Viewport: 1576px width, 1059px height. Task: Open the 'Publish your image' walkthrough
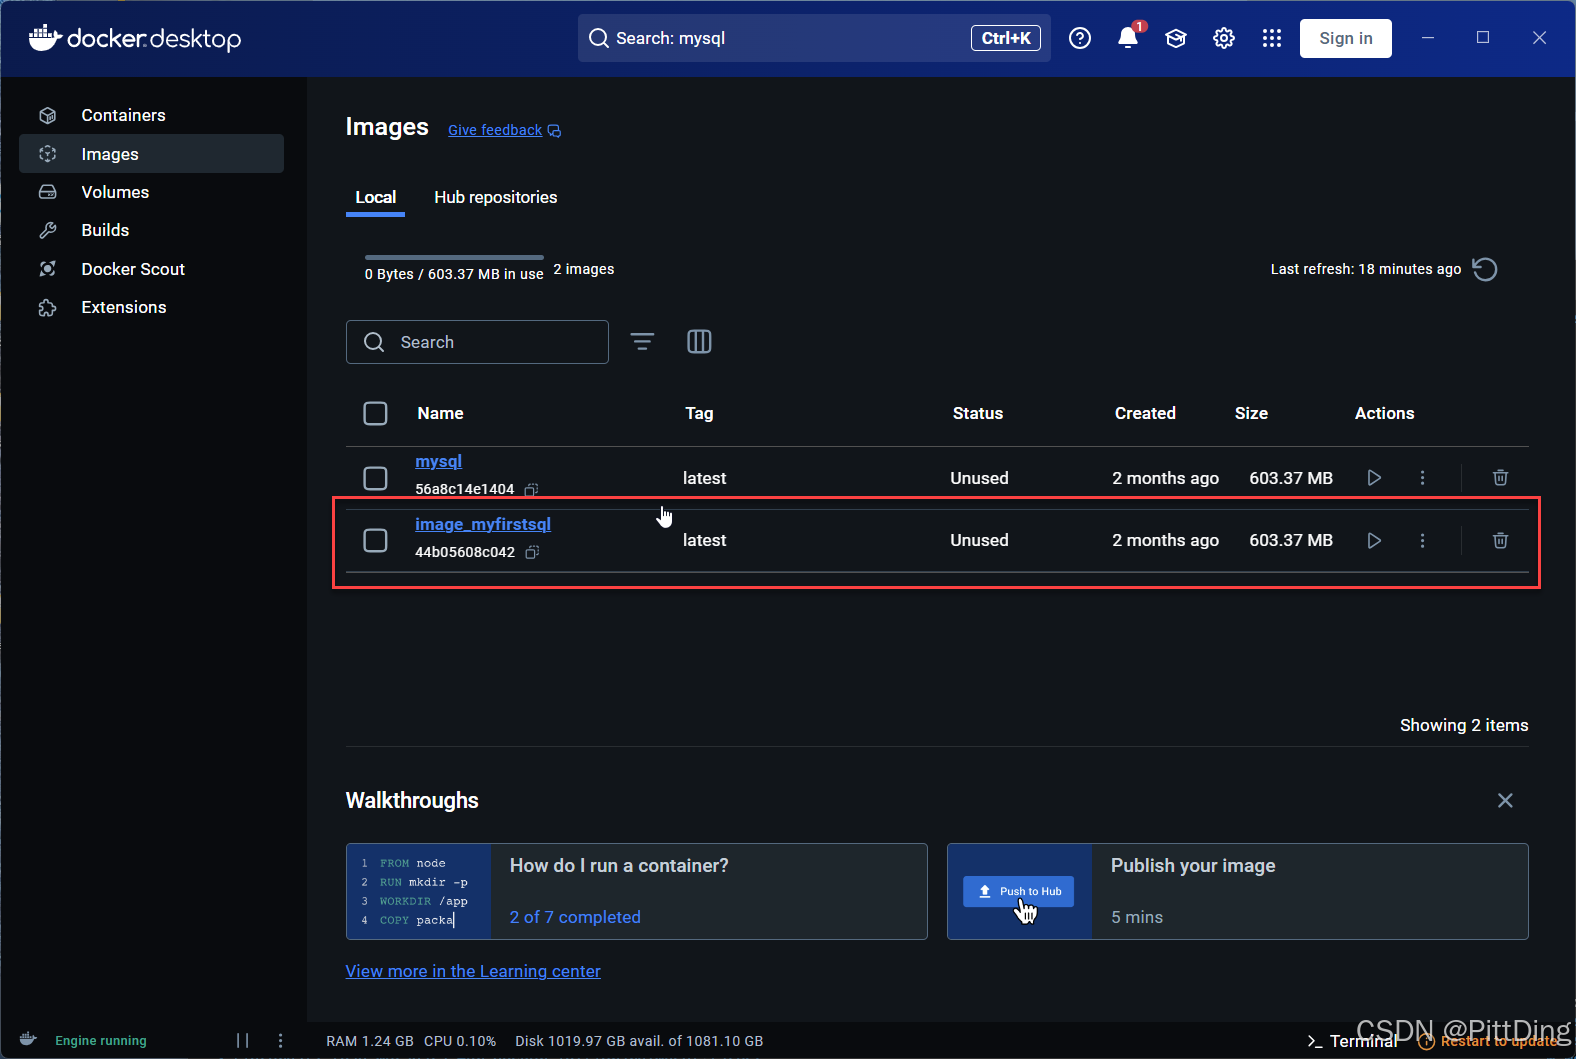click(x=1237, y=891)
